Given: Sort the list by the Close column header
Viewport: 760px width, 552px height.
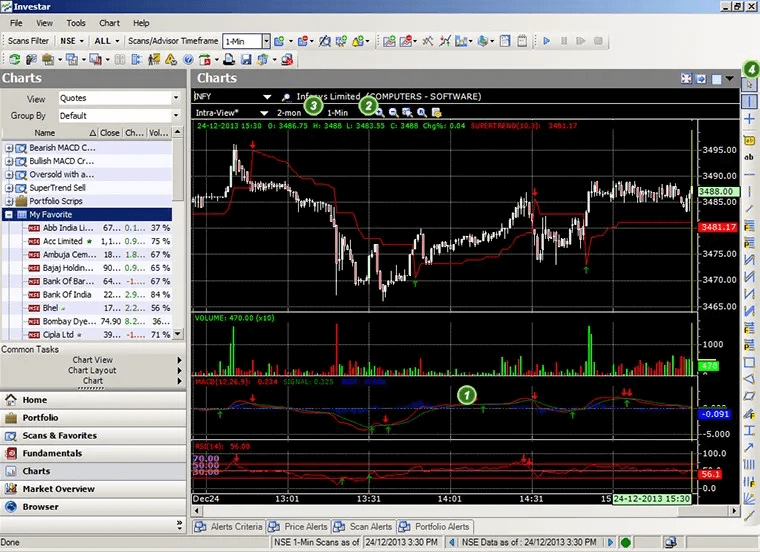Looking at the screenshot, I should pos(110,133).
